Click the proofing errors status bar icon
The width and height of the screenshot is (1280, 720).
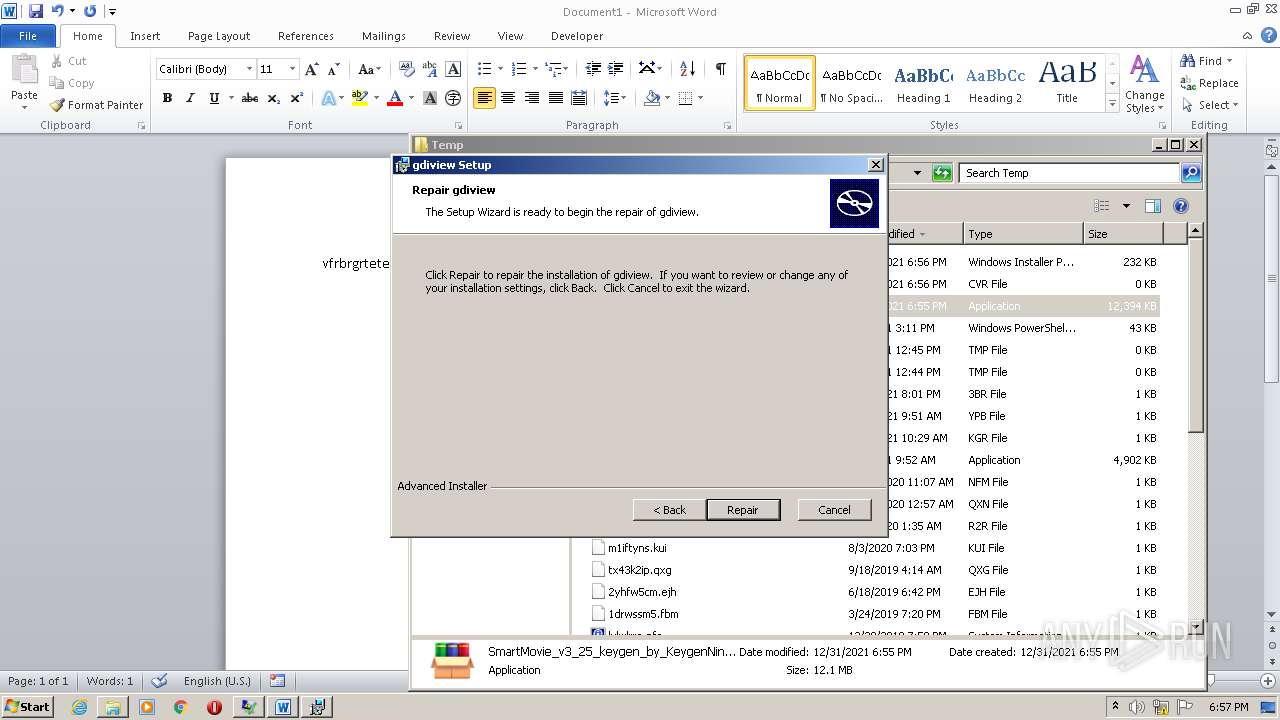point(159,681)
